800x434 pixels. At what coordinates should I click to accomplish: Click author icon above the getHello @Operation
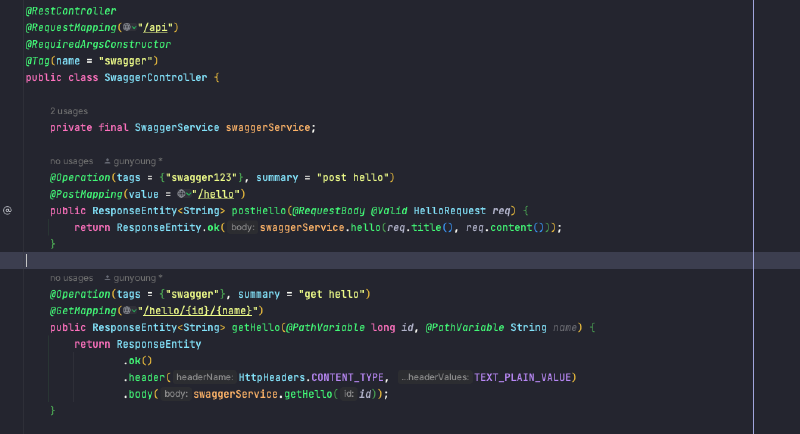point(108,277)
